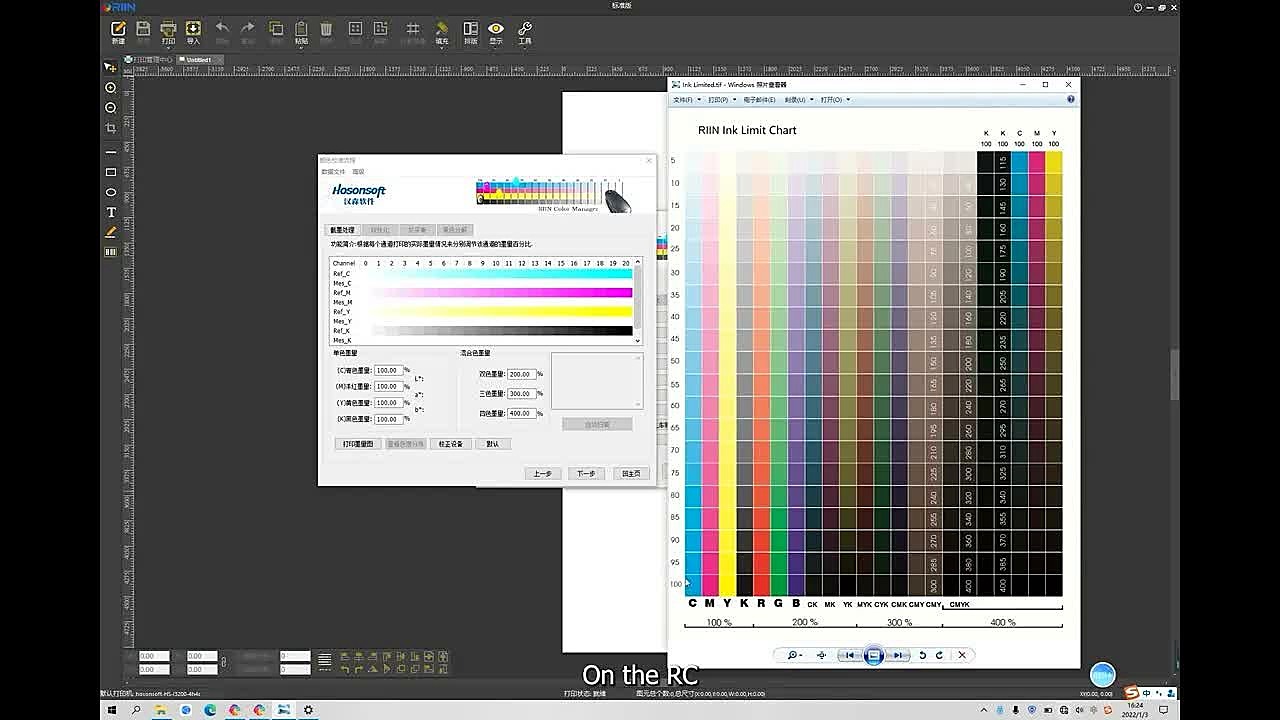Play slideshow in photo viewer
The image size is (1280, 720).
coord(873,655)
